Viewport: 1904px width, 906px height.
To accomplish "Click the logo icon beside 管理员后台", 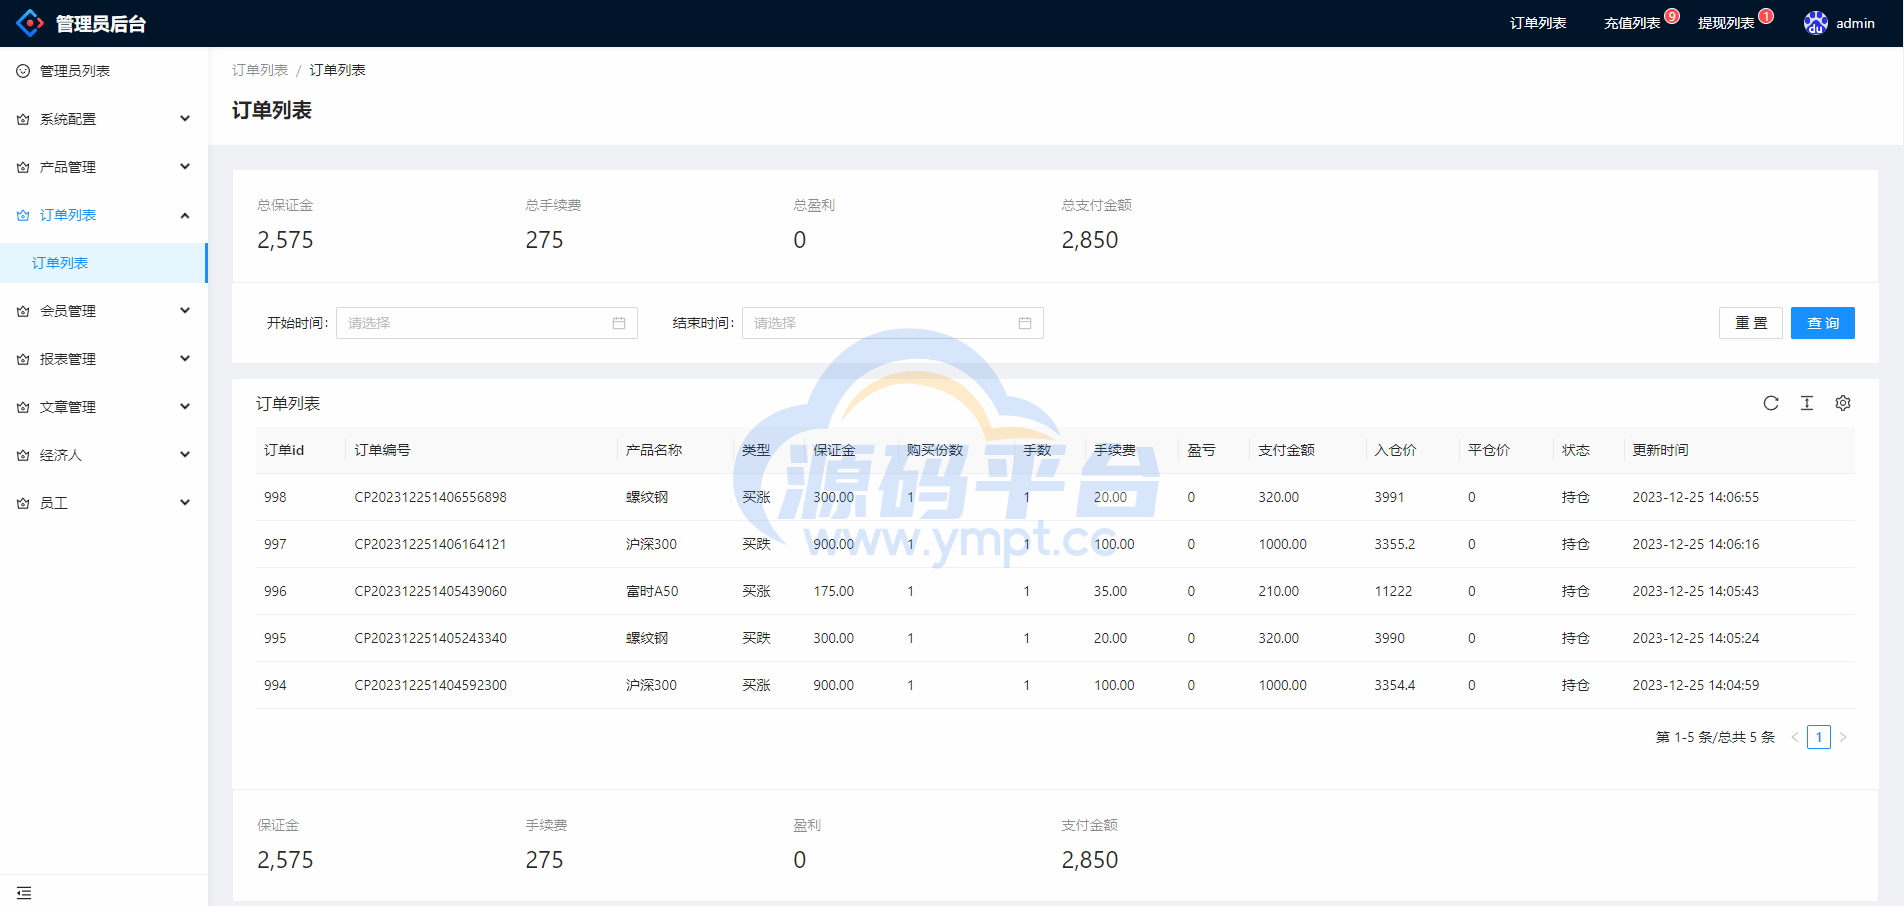I will pyautogui.click(x=30, y=23).
